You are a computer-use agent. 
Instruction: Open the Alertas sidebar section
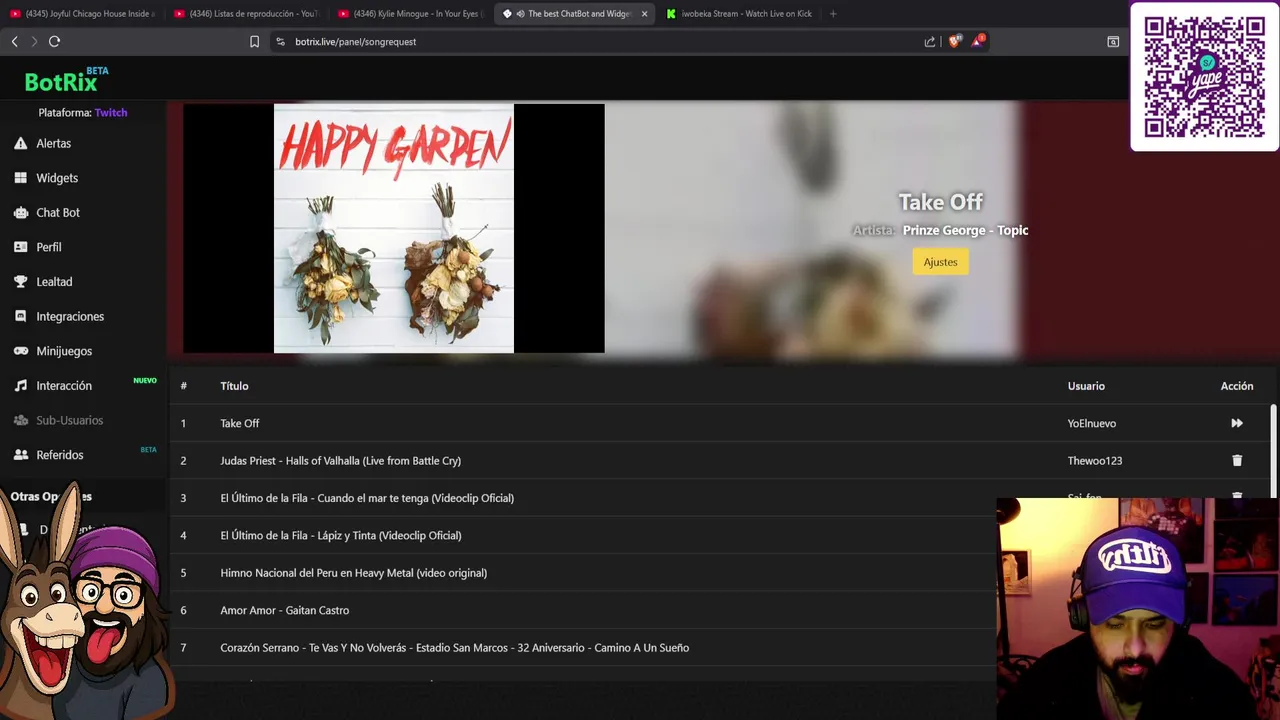[x=53, y=144]
